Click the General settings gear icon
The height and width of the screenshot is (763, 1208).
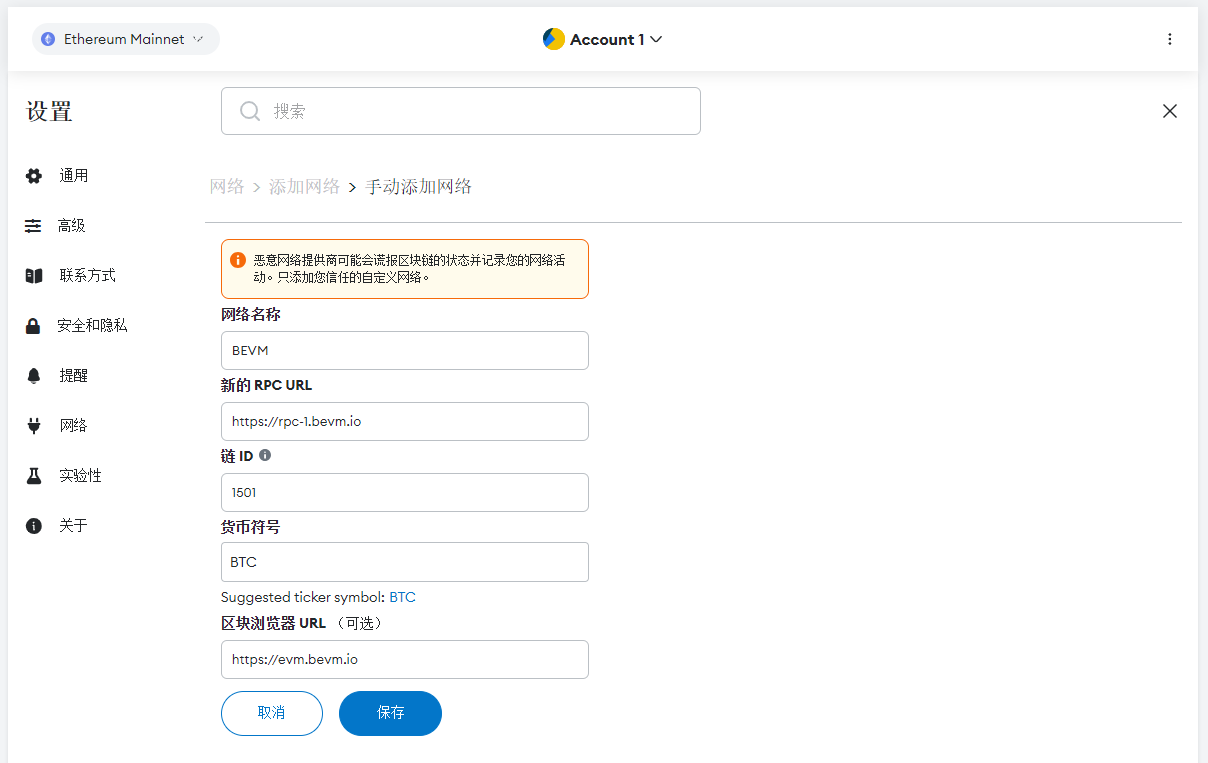coord(34,176)
